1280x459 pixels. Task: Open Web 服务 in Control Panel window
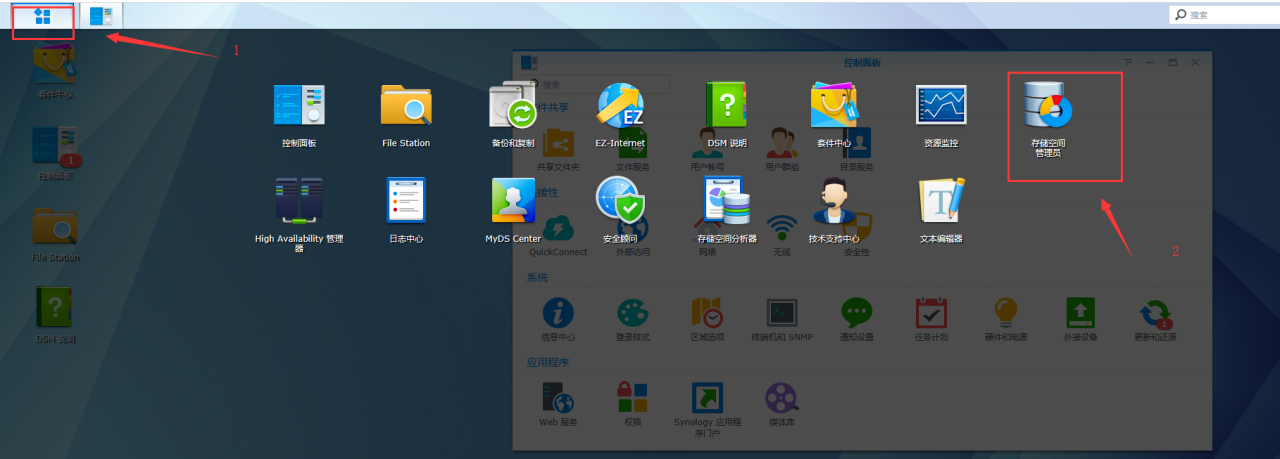[558, 405]
